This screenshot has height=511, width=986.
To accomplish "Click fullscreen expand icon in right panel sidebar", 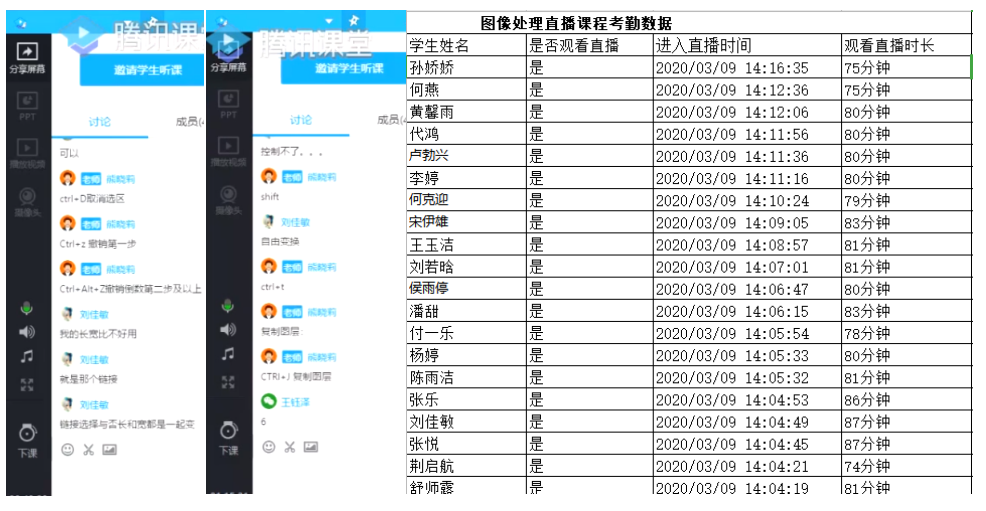I will point(229,382).
